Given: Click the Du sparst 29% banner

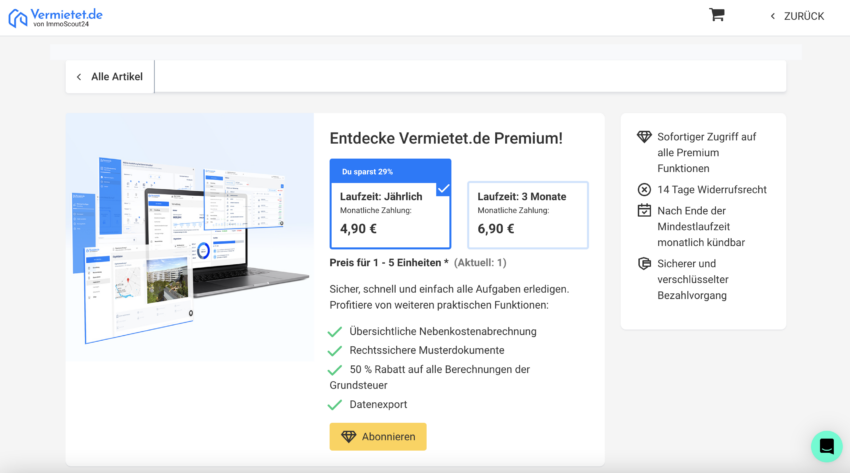Looking at the screenshot, I should pos(390,171).
